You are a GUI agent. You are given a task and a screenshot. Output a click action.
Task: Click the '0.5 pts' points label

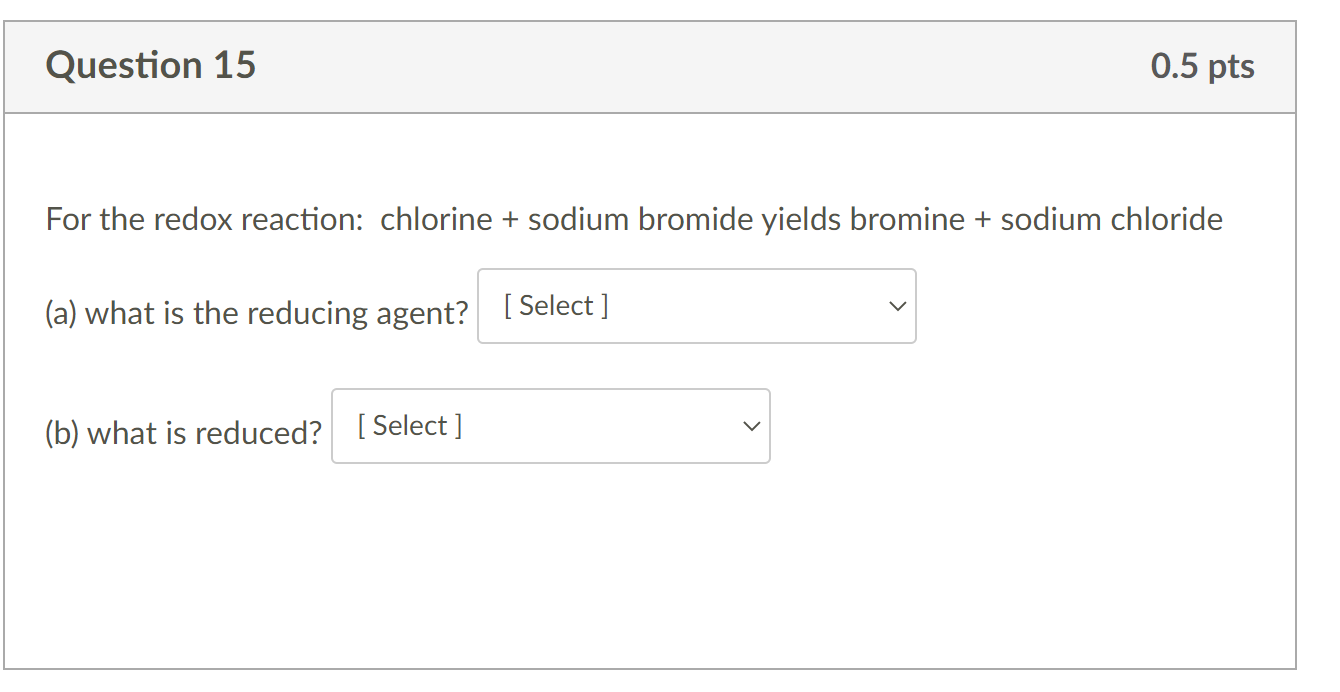[x=1202, y=66]
